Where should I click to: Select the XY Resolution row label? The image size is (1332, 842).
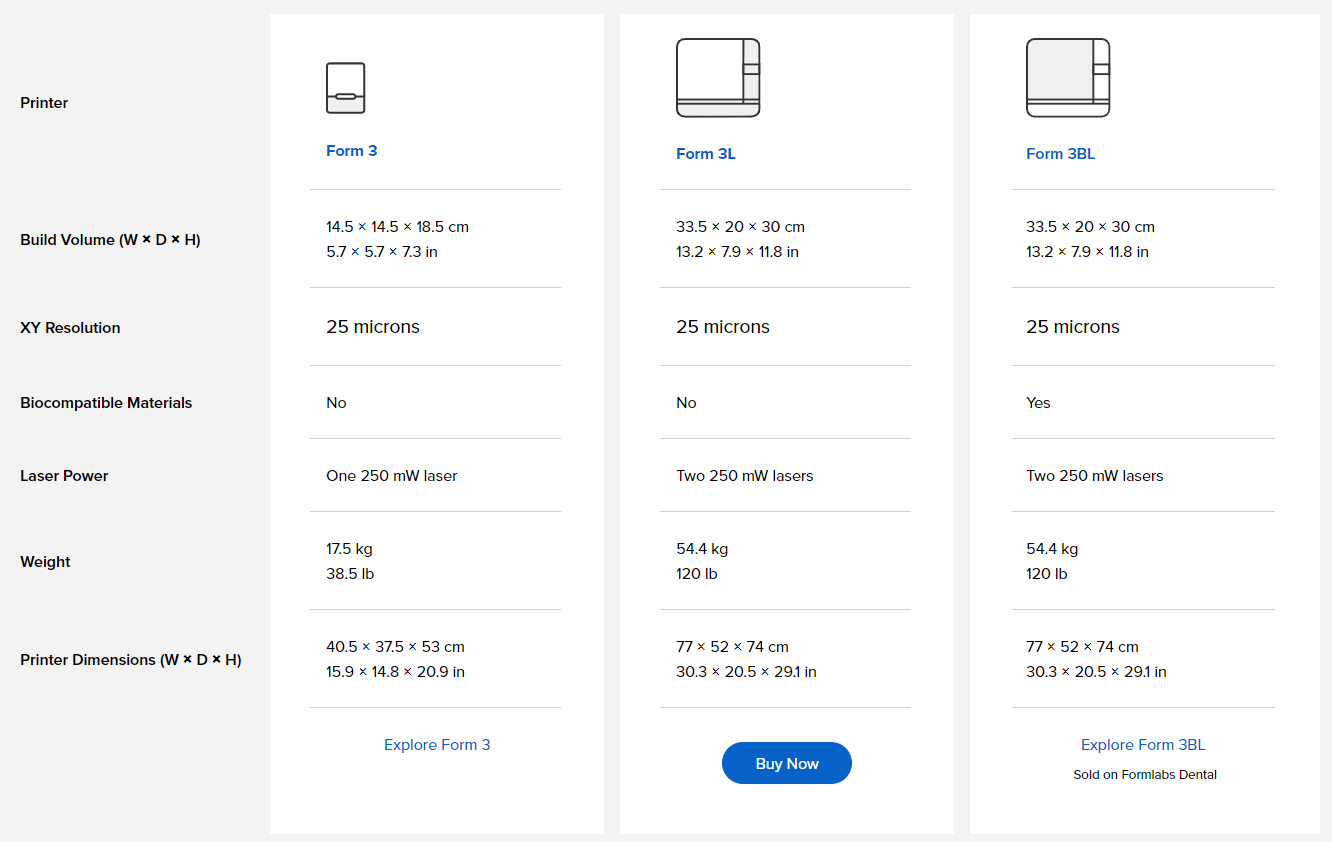[70, 328]
